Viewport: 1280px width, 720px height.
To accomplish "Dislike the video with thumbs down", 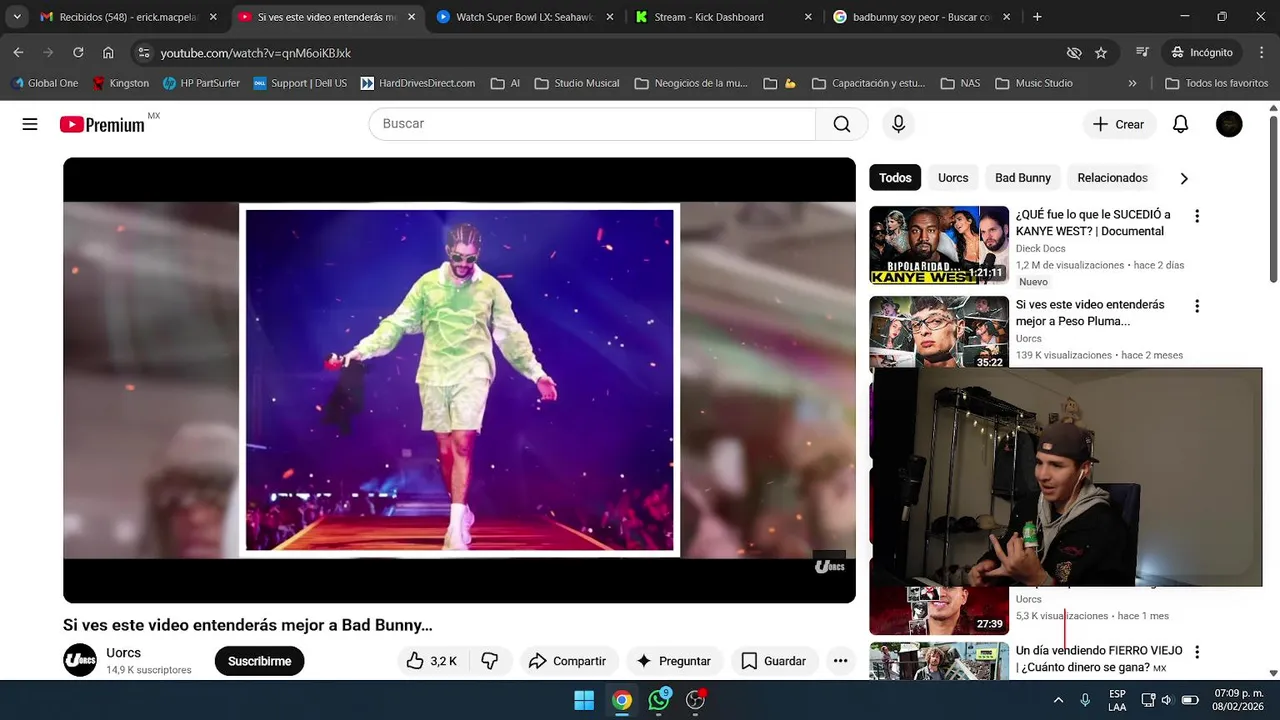I will [x=490, y=661].
